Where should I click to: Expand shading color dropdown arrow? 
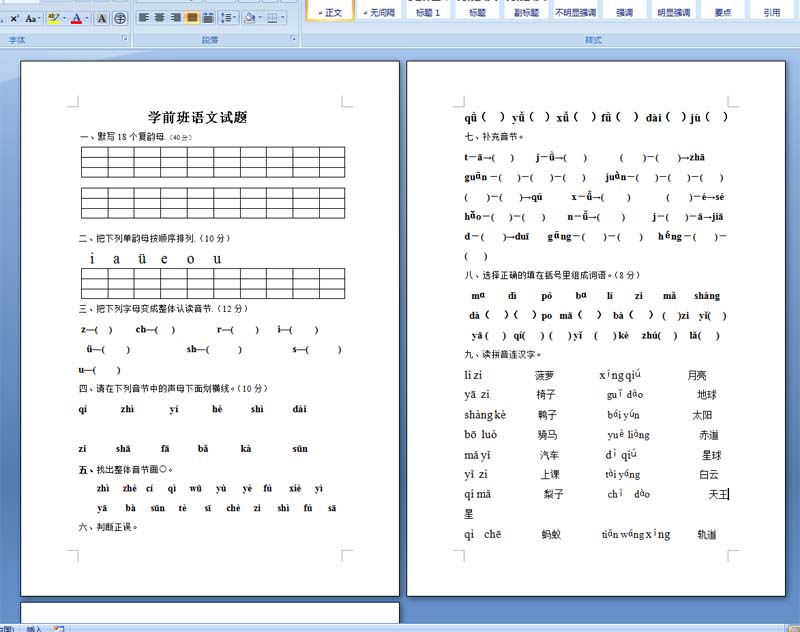(260, 18)
